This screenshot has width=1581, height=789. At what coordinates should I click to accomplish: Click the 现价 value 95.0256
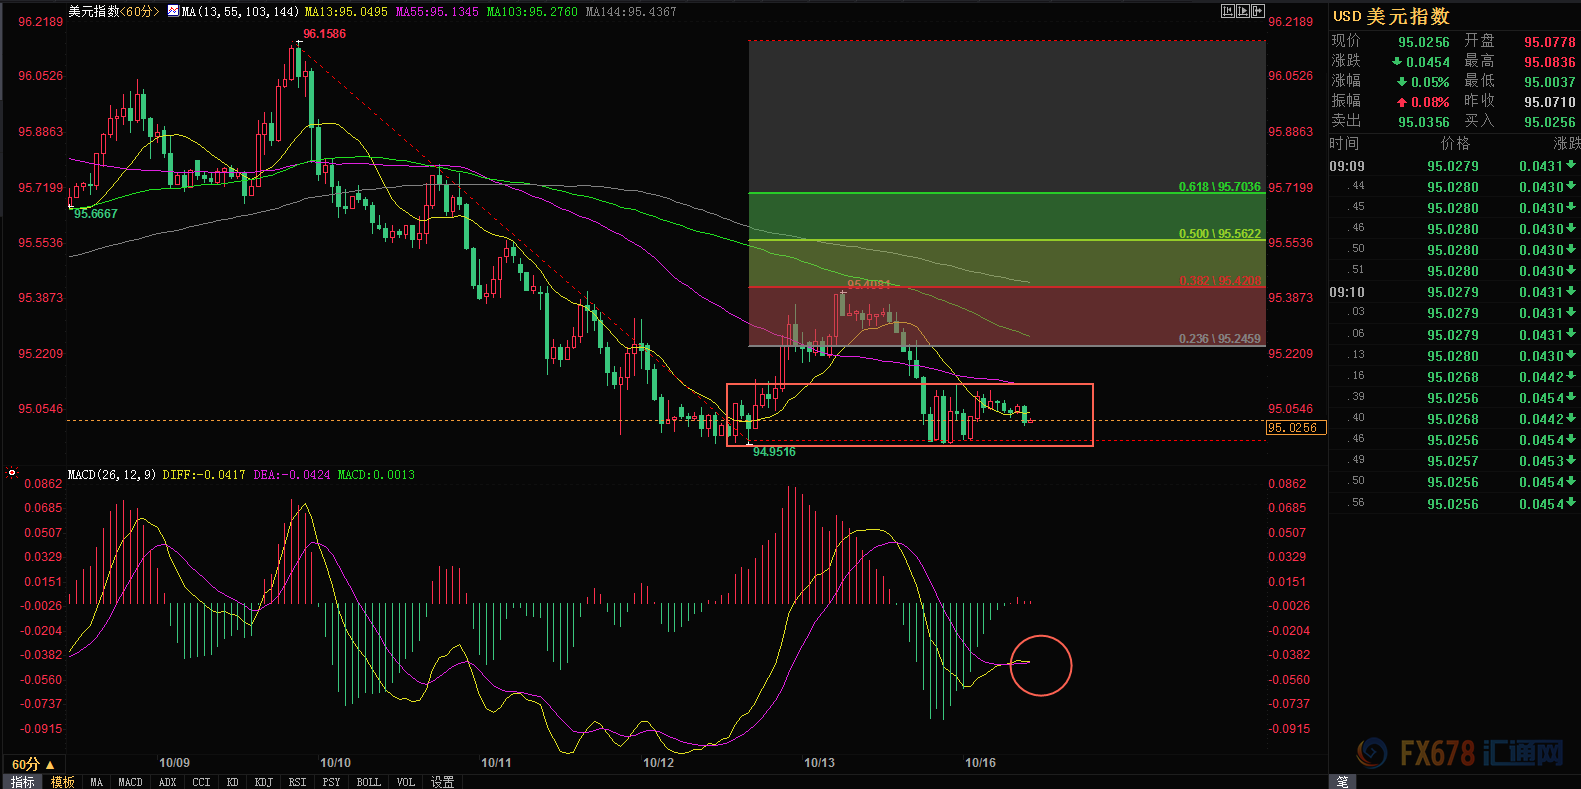point(1423,42)
